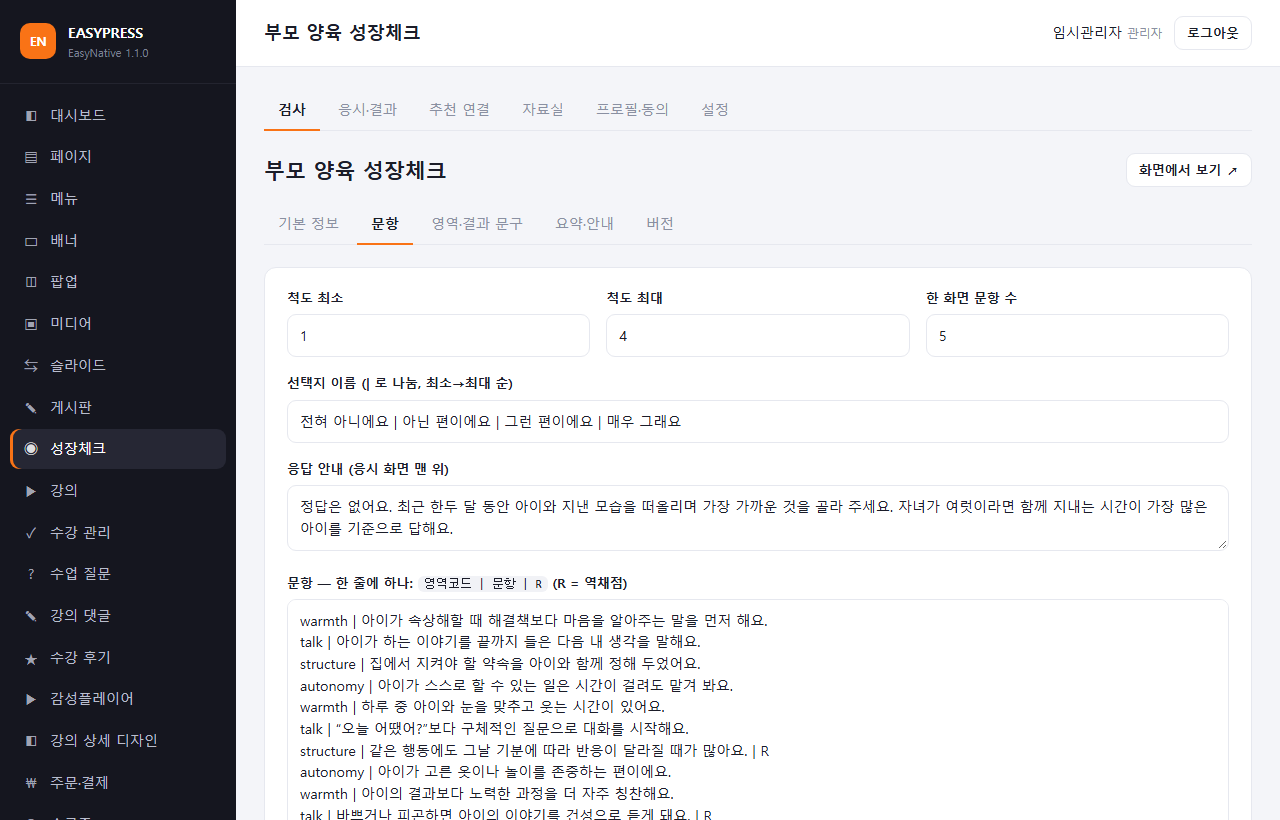This screenshot has height=820, width=1280.
Task: Select the 요약·안내 sub-tab
Action: [585, 224]
